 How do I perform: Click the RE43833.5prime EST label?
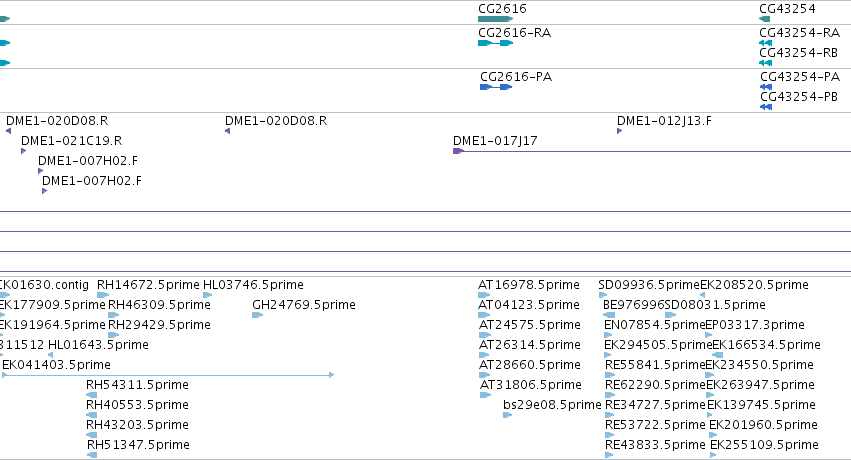pyautogui.click(x=655, y=445)
